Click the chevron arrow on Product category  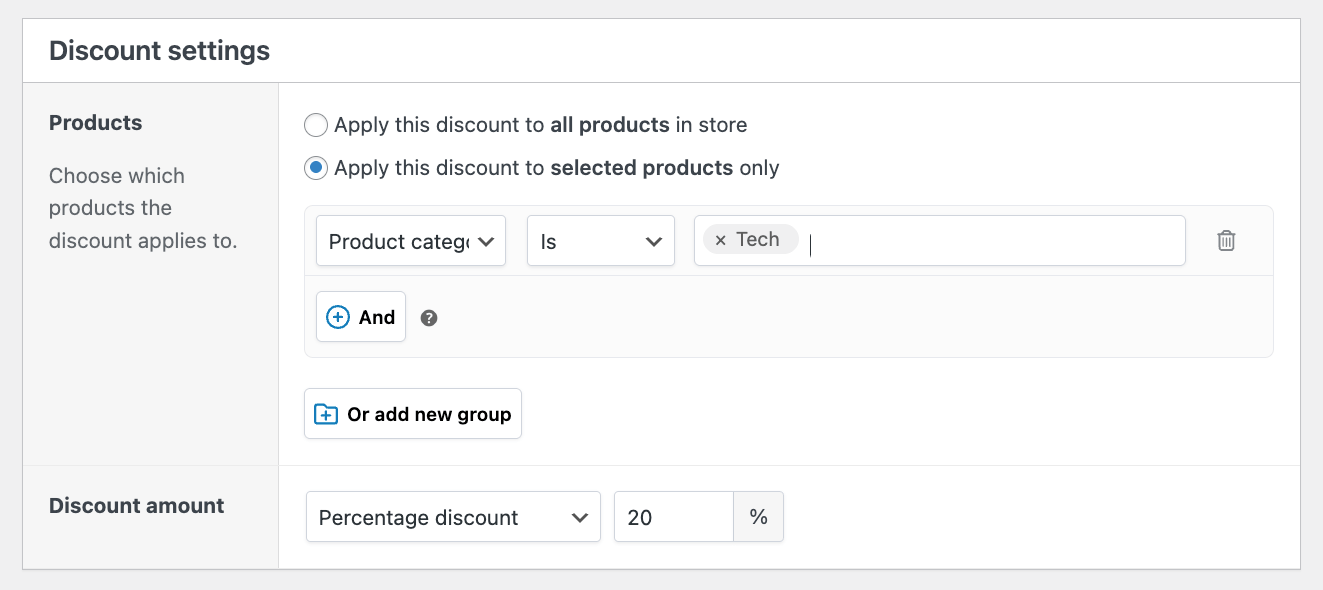tap(486, 241)
